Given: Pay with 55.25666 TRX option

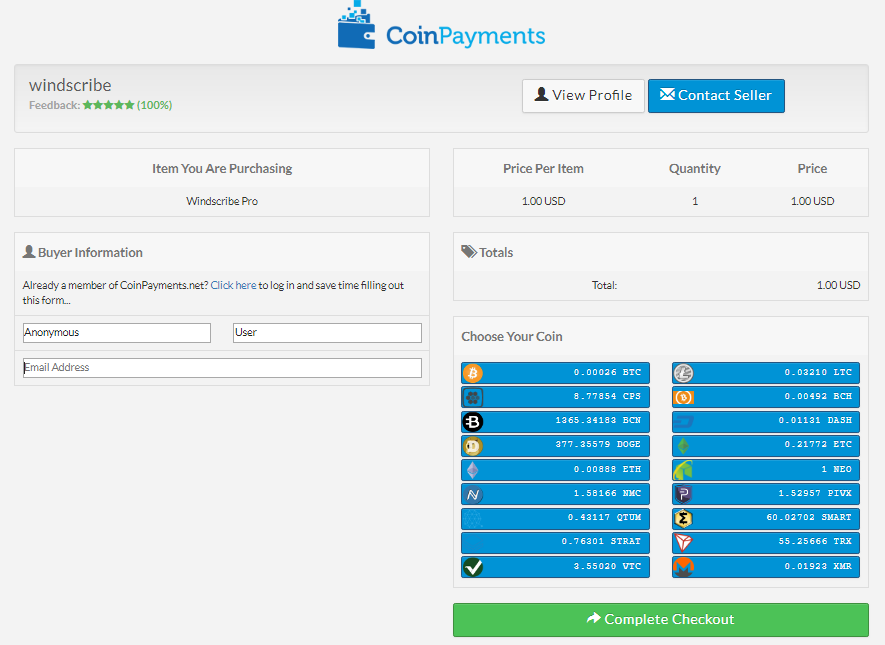Looking at the screenshot, I should (x=766, y=542).
